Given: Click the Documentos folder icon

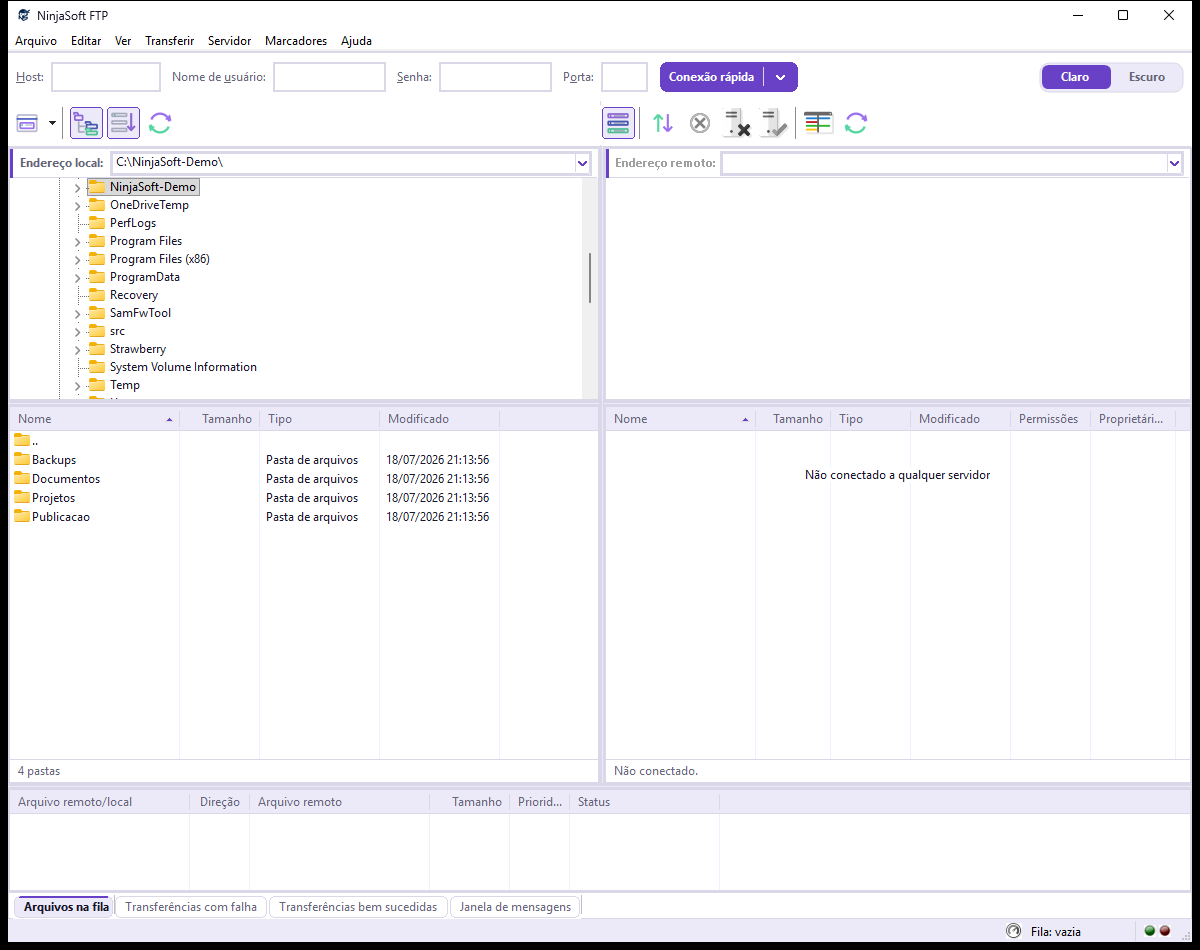Looking at the screenshot, I should 22,478.
